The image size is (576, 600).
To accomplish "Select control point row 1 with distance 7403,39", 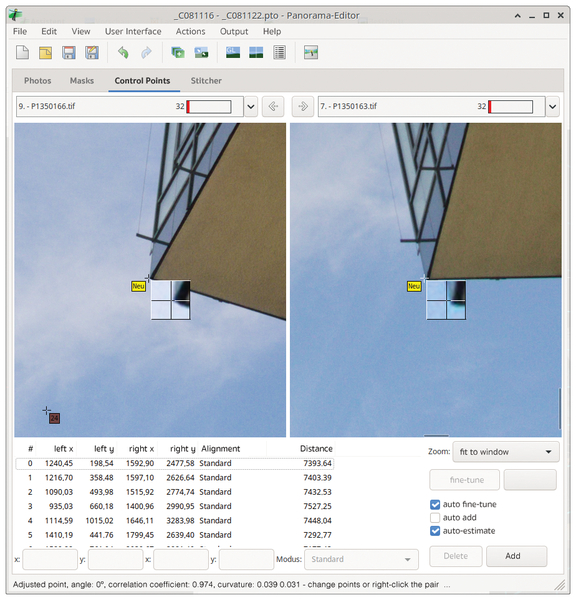I will 175,478.
